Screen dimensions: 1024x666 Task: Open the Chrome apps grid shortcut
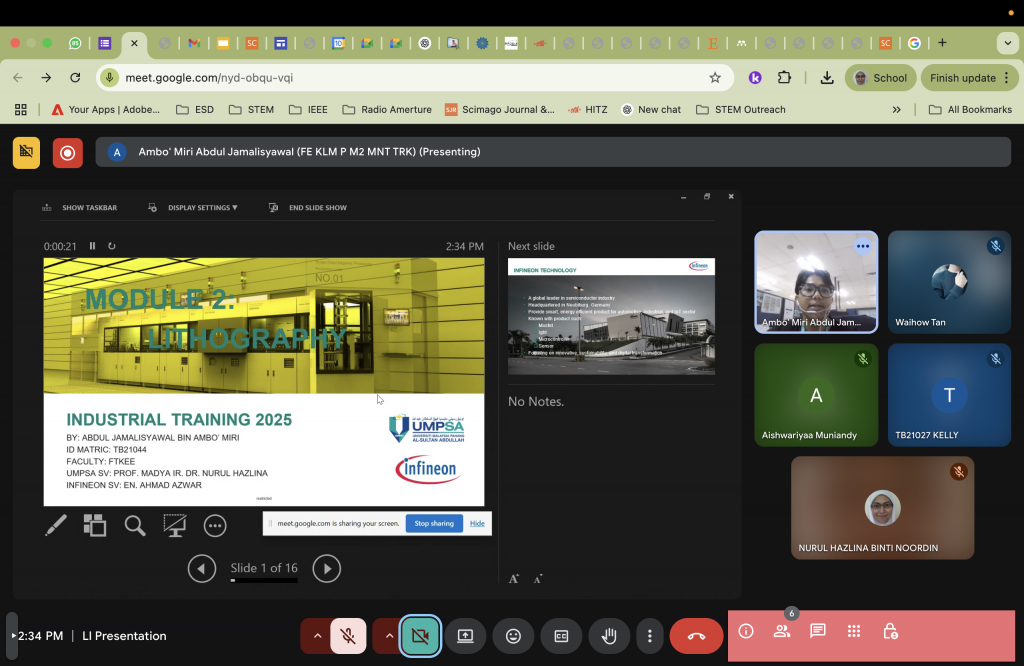pos(21,110)
